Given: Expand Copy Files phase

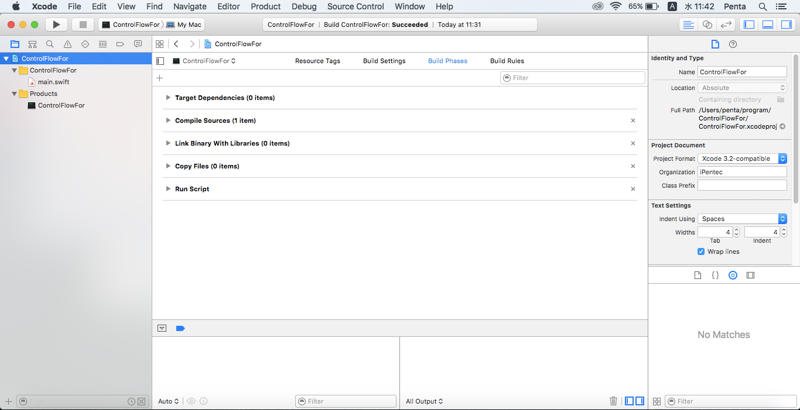Looking at the screenshot, I should point(168,166).
